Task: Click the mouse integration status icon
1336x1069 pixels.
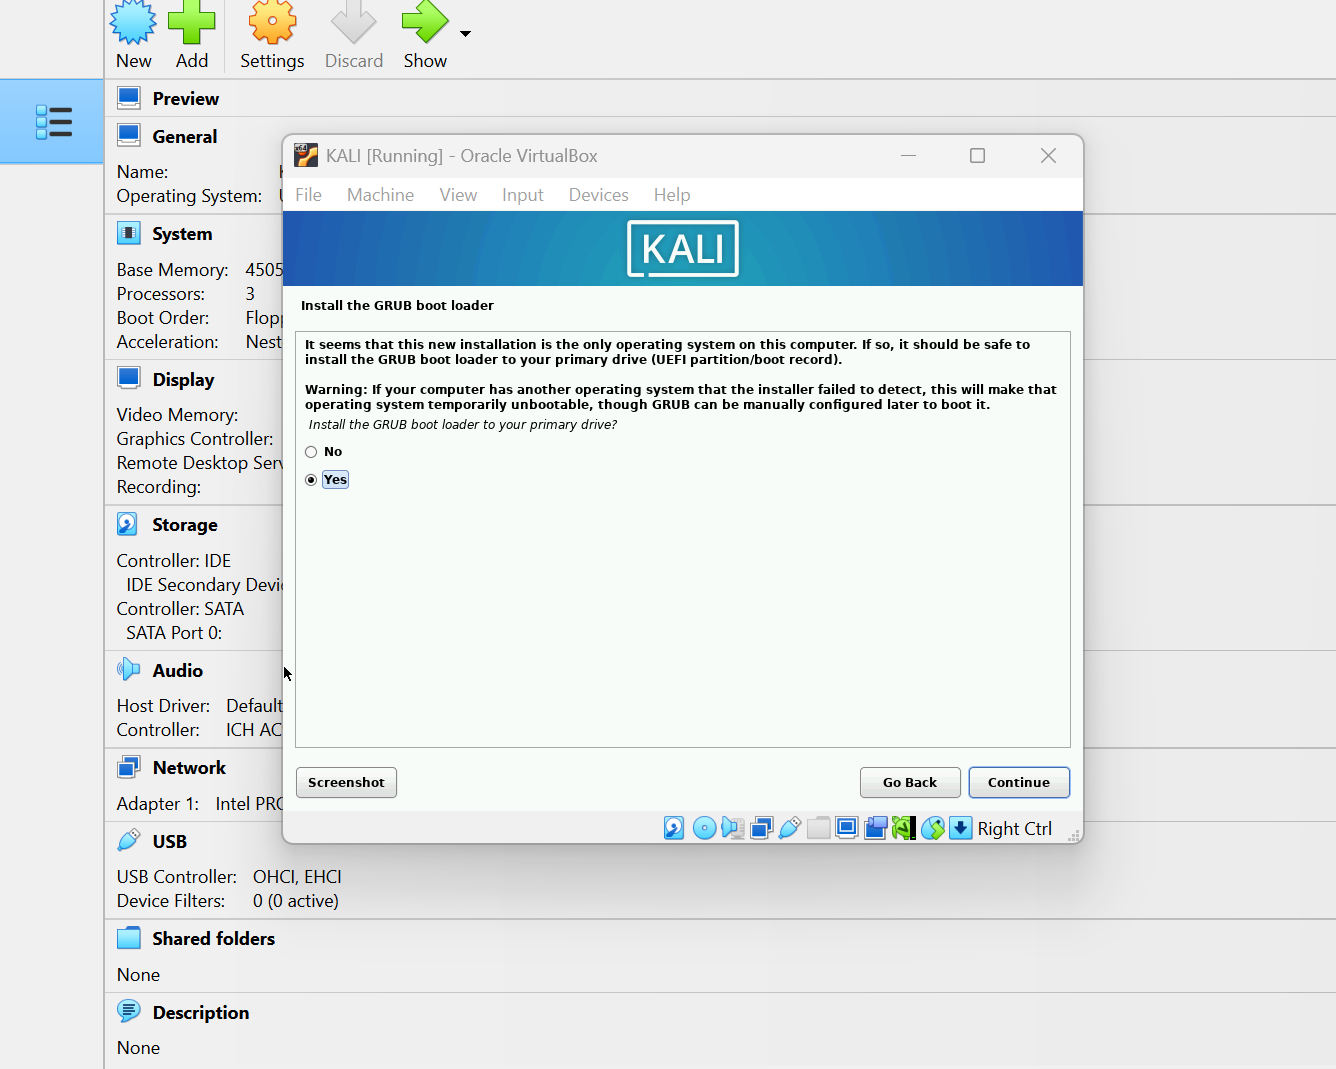Action: tap(933, 828)
